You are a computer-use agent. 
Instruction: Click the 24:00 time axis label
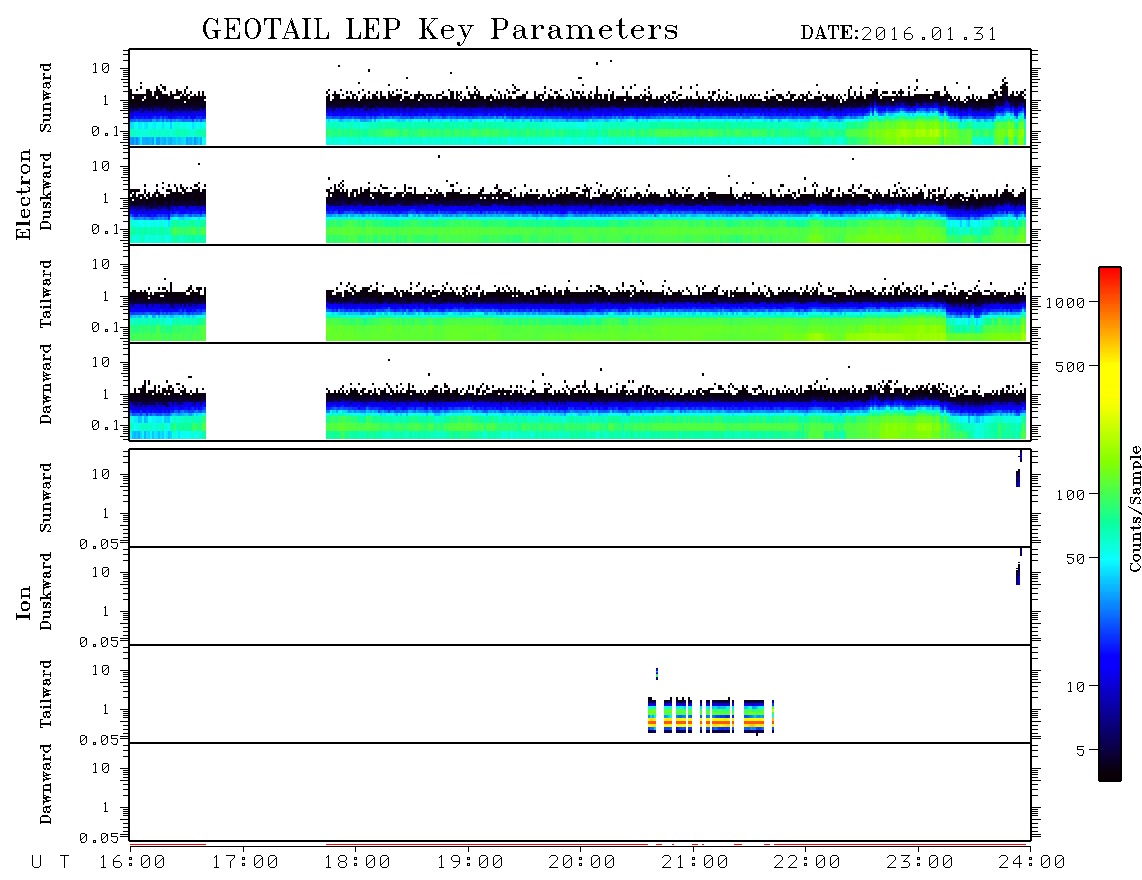tap(1032, 862)
